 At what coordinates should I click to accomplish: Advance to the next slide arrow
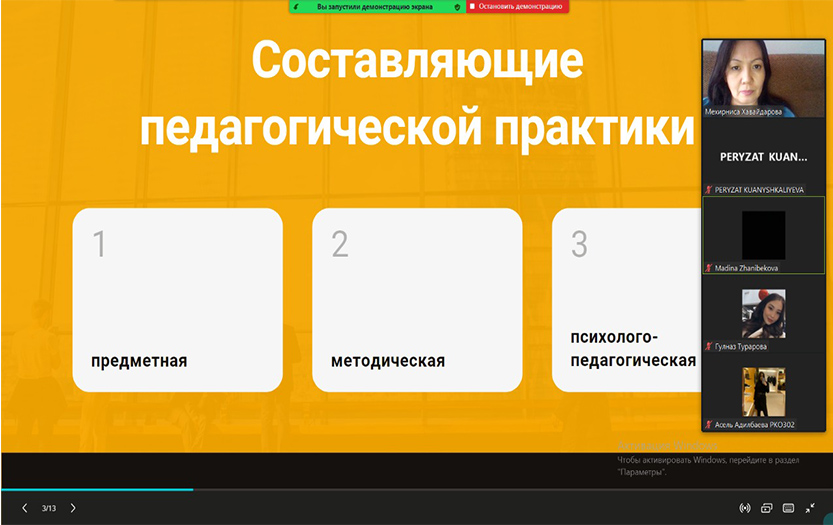pyautogui.click(x=73, y=508)
